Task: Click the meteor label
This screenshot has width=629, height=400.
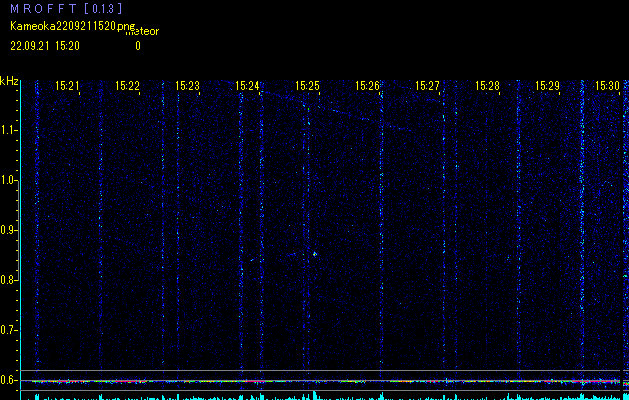Action: 143,31
